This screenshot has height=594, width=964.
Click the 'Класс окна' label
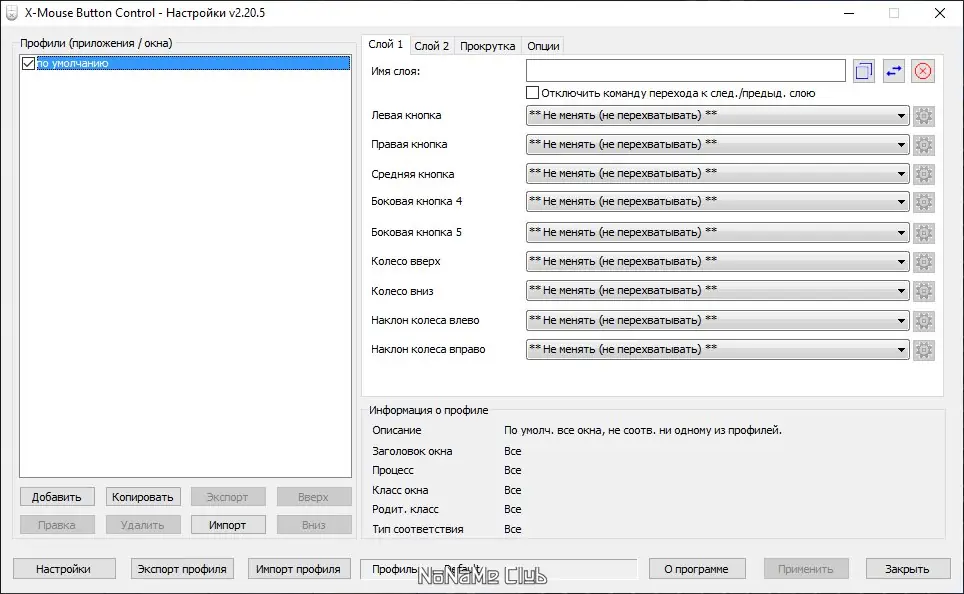[400, 490]
